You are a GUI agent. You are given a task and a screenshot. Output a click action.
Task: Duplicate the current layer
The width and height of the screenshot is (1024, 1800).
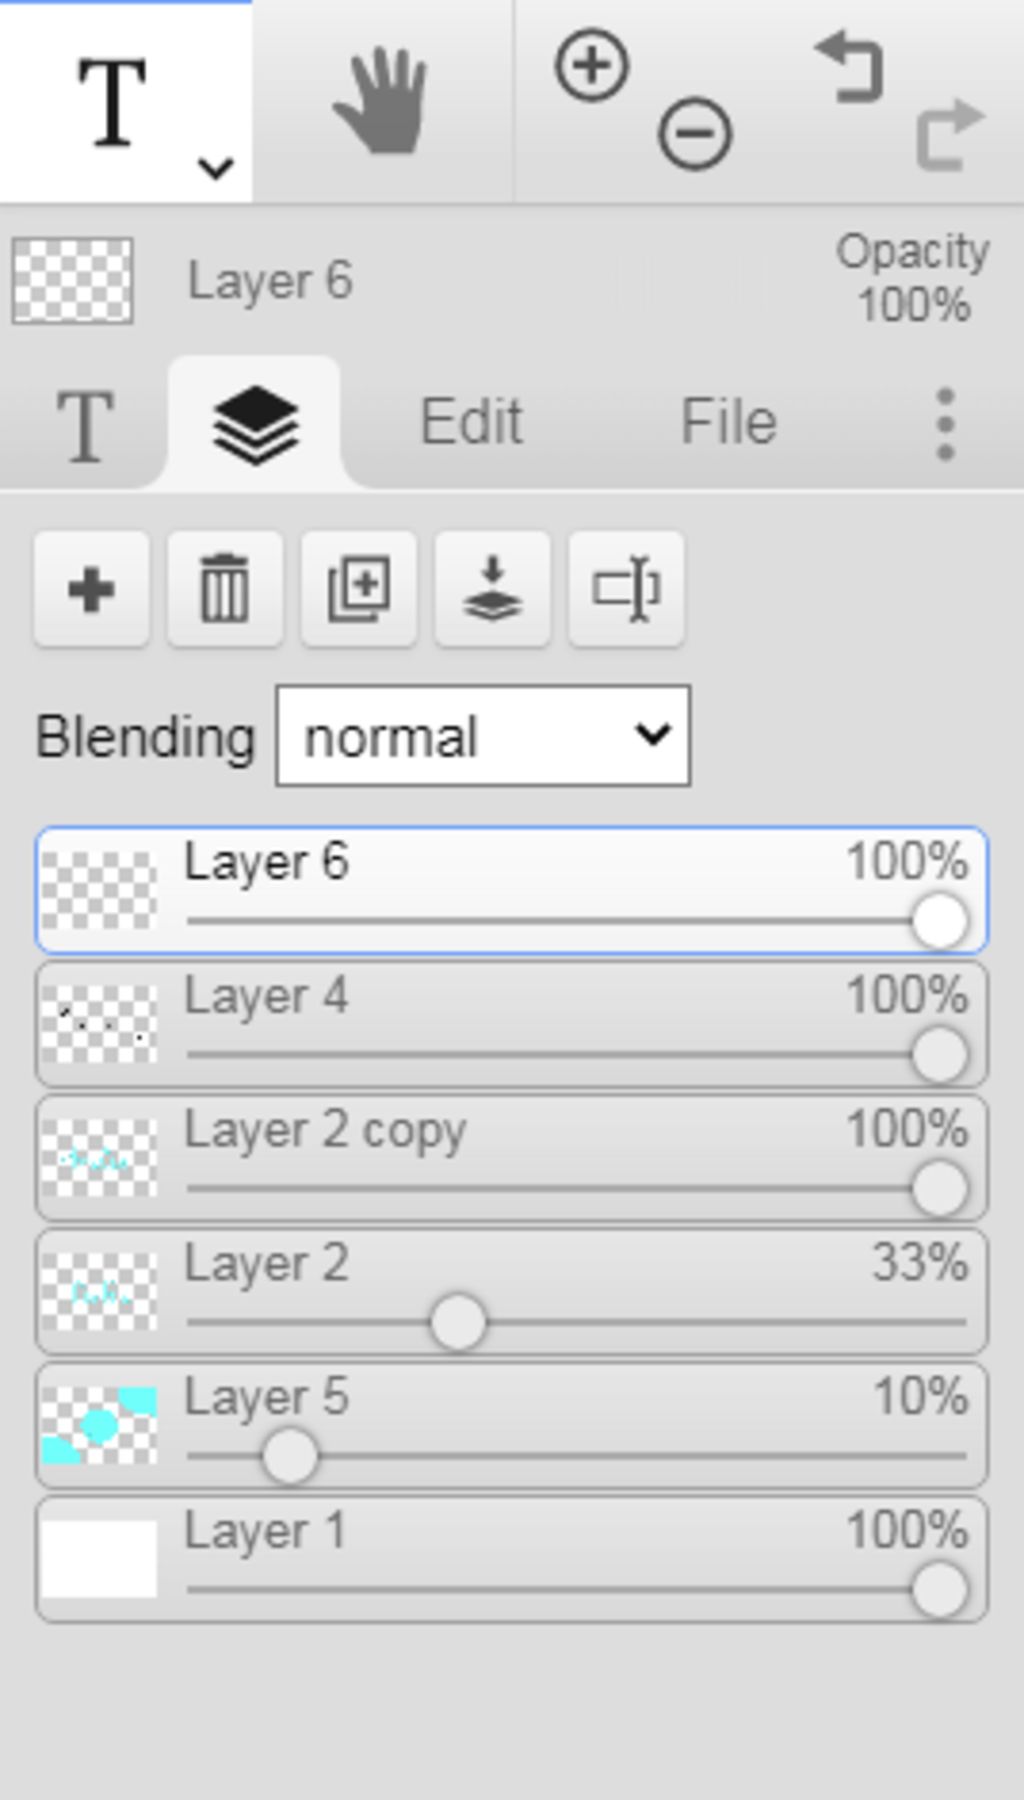tap(359, 589)
